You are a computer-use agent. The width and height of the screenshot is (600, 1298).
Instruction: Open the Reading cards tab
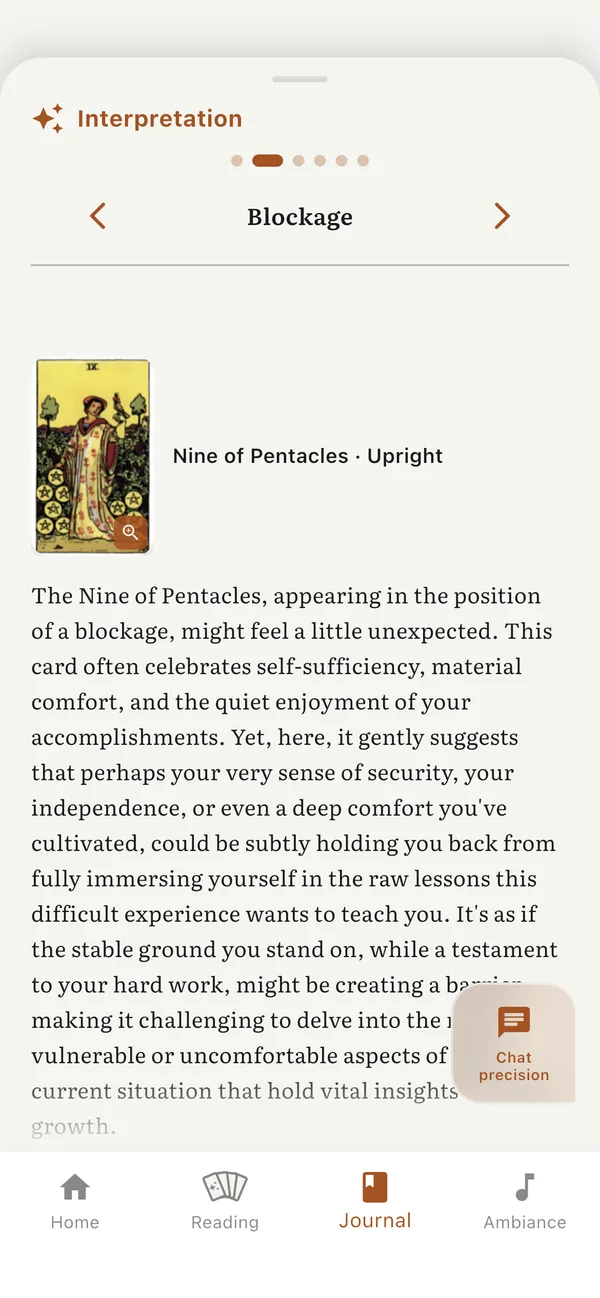pos(225,1200)
